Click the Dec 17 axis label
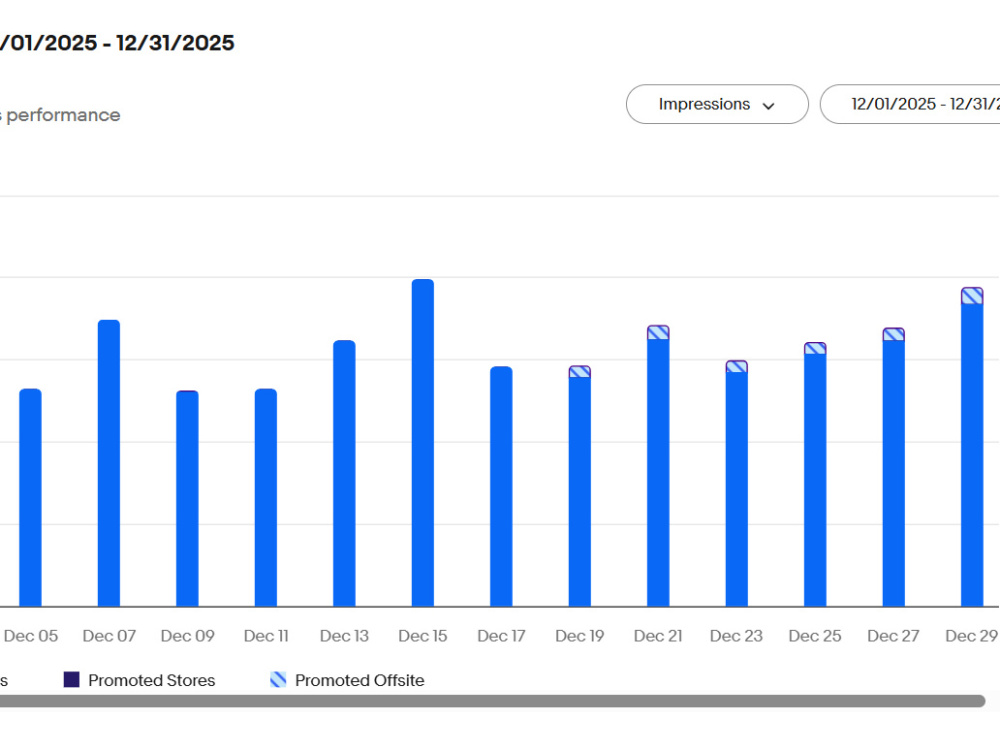Screen dimensions: 1000x750 [501, 636]
